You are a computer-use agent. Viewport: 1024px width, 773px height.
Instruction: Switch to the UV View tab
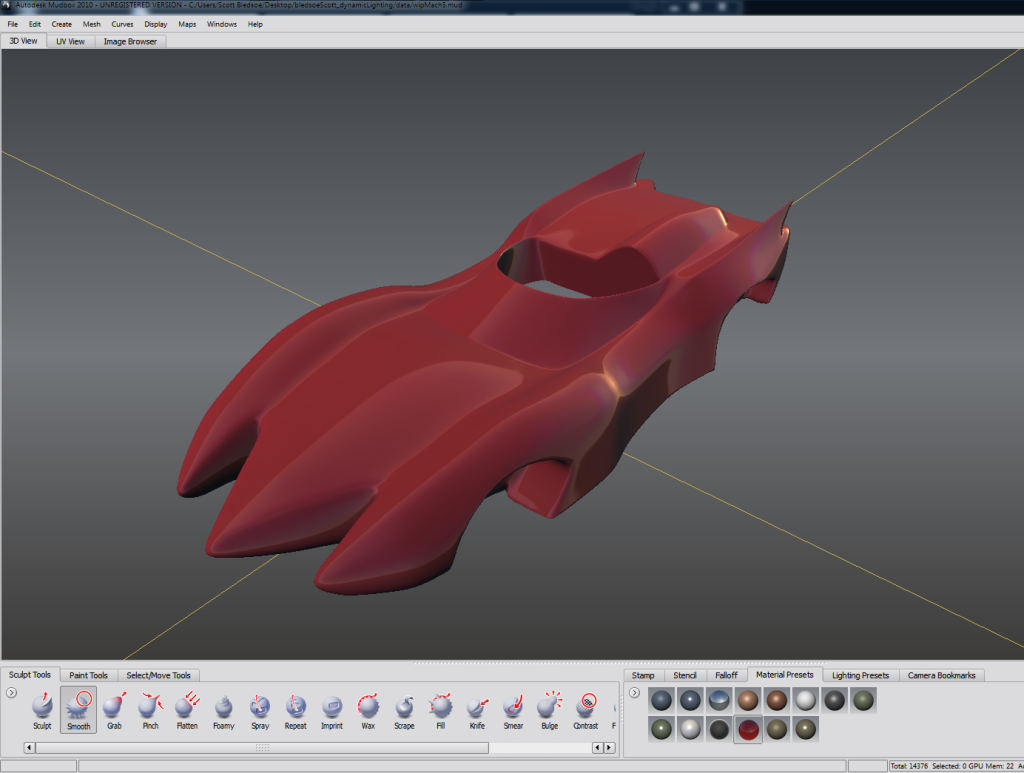point(68,41)
